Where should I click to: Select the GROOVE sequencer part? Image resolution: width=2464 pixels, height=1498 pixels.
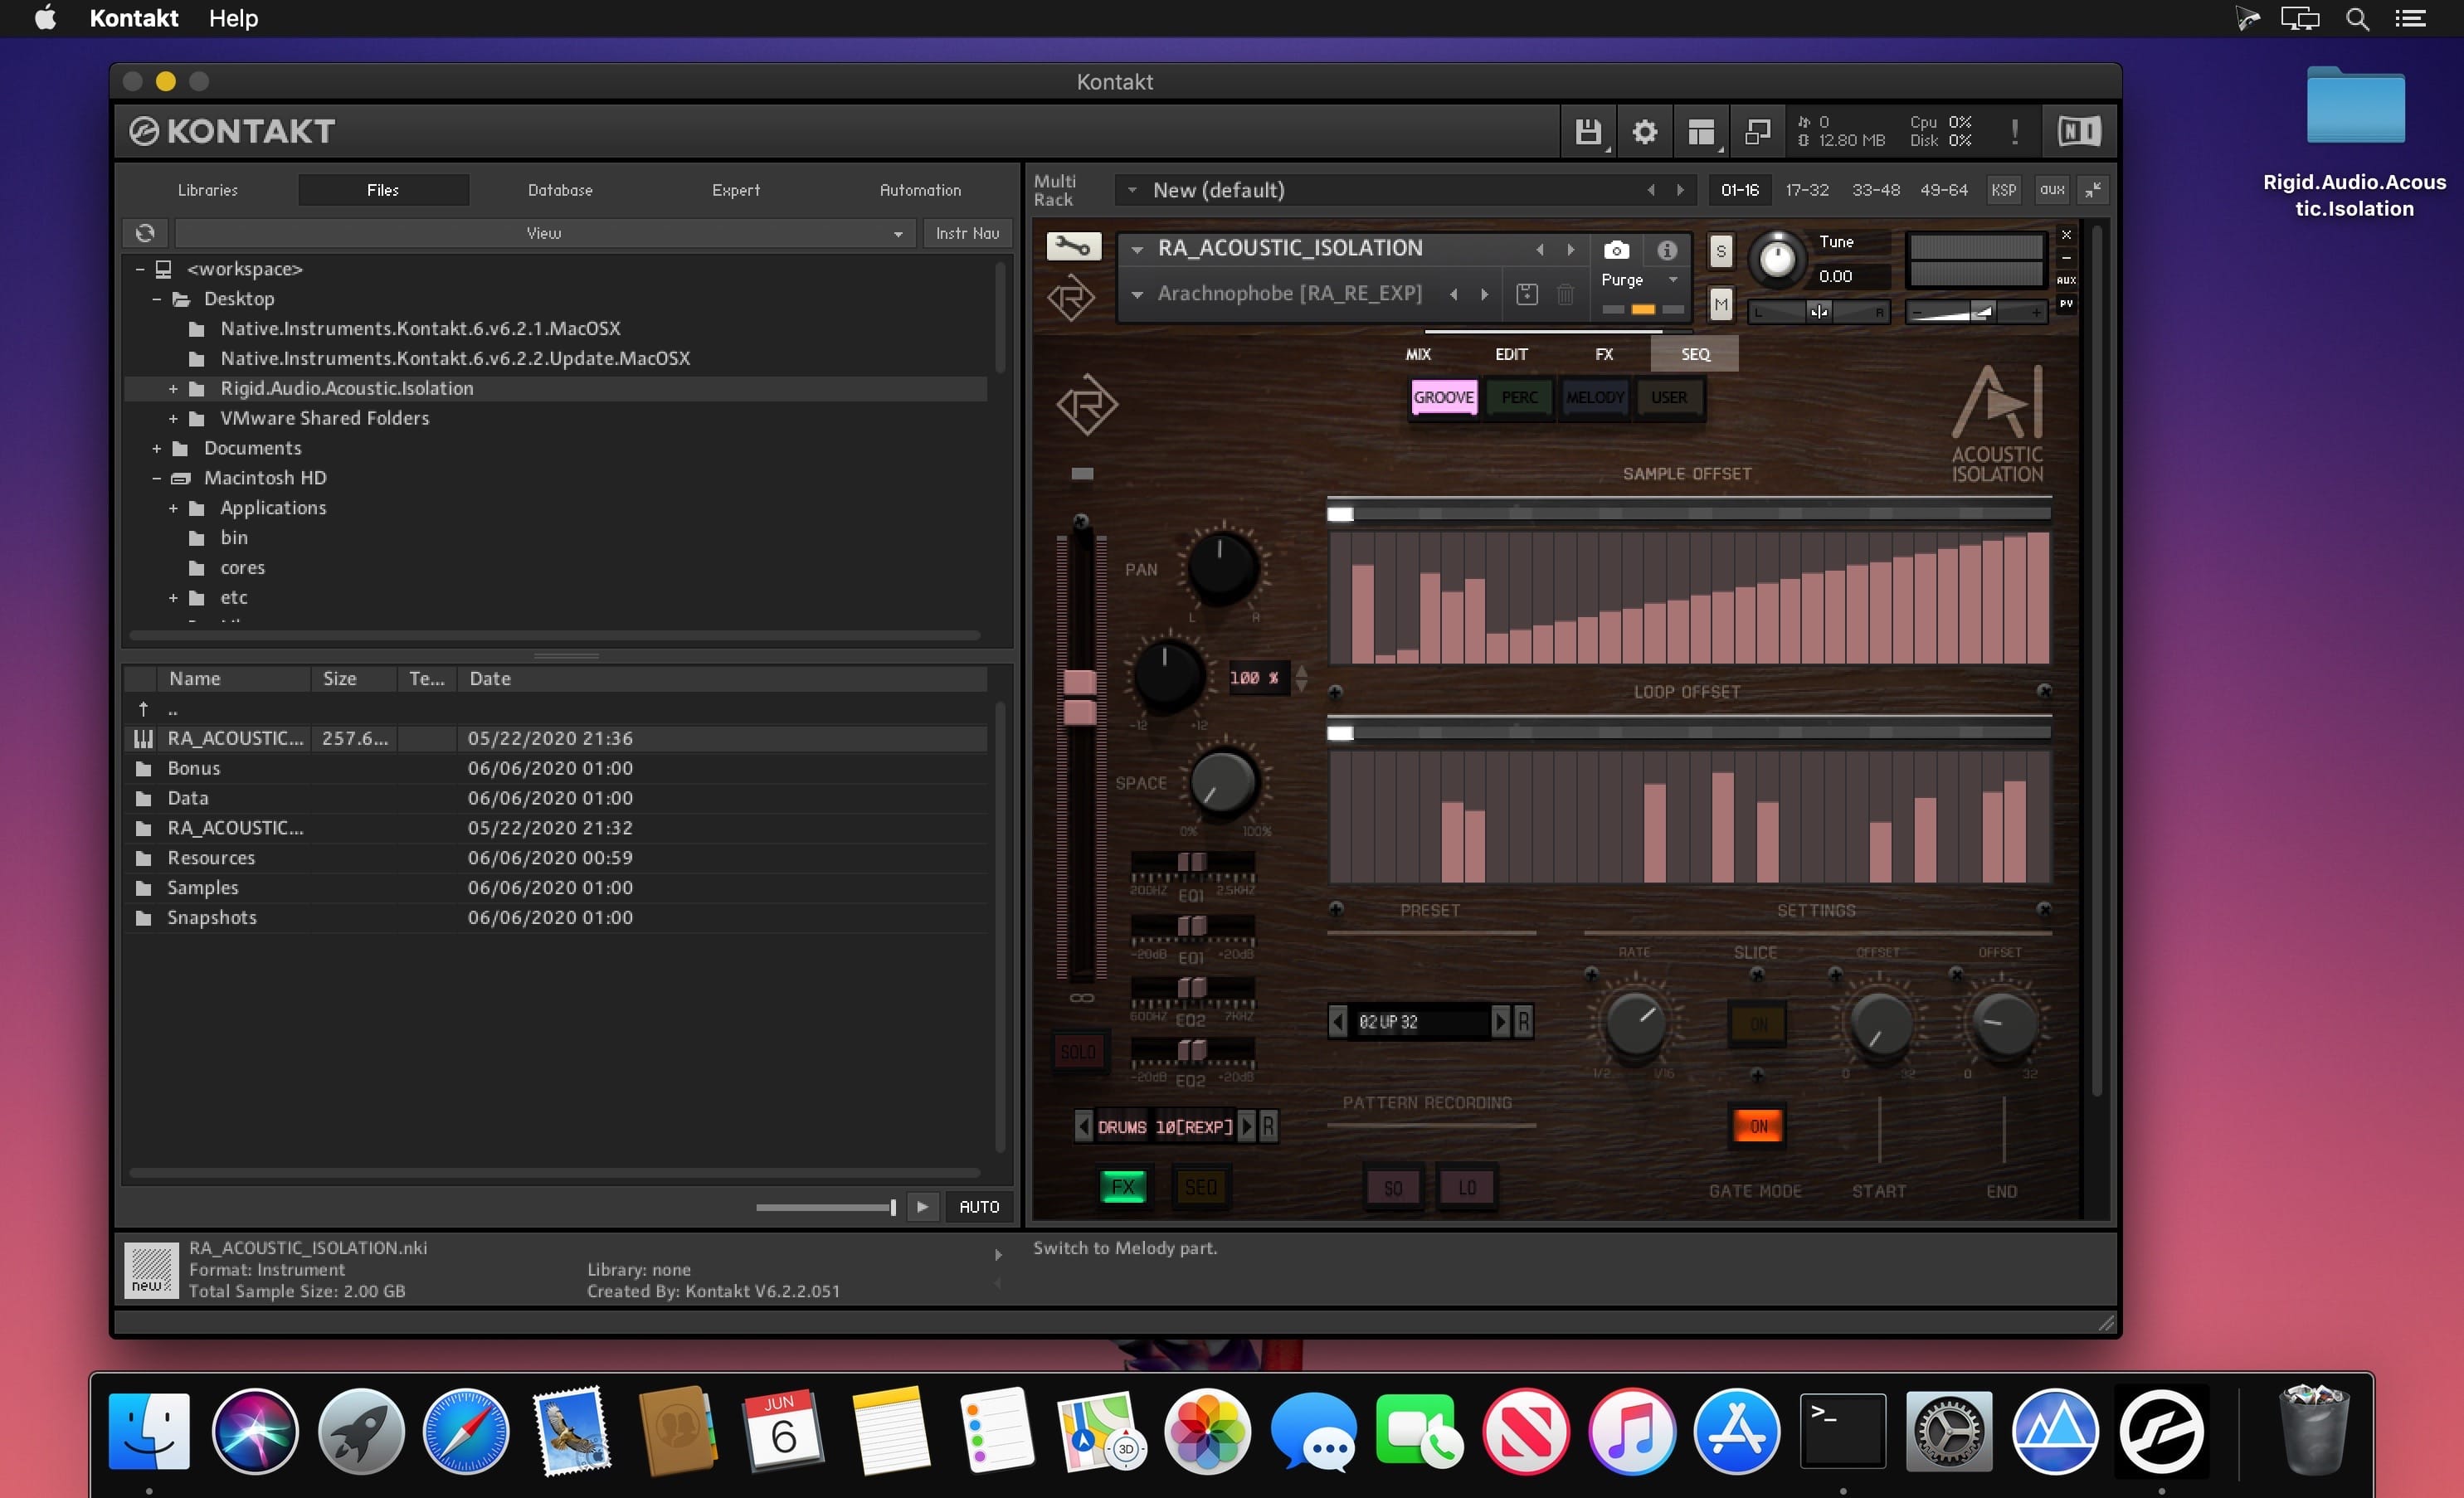pyautogui.click(x=1443, y=397)
